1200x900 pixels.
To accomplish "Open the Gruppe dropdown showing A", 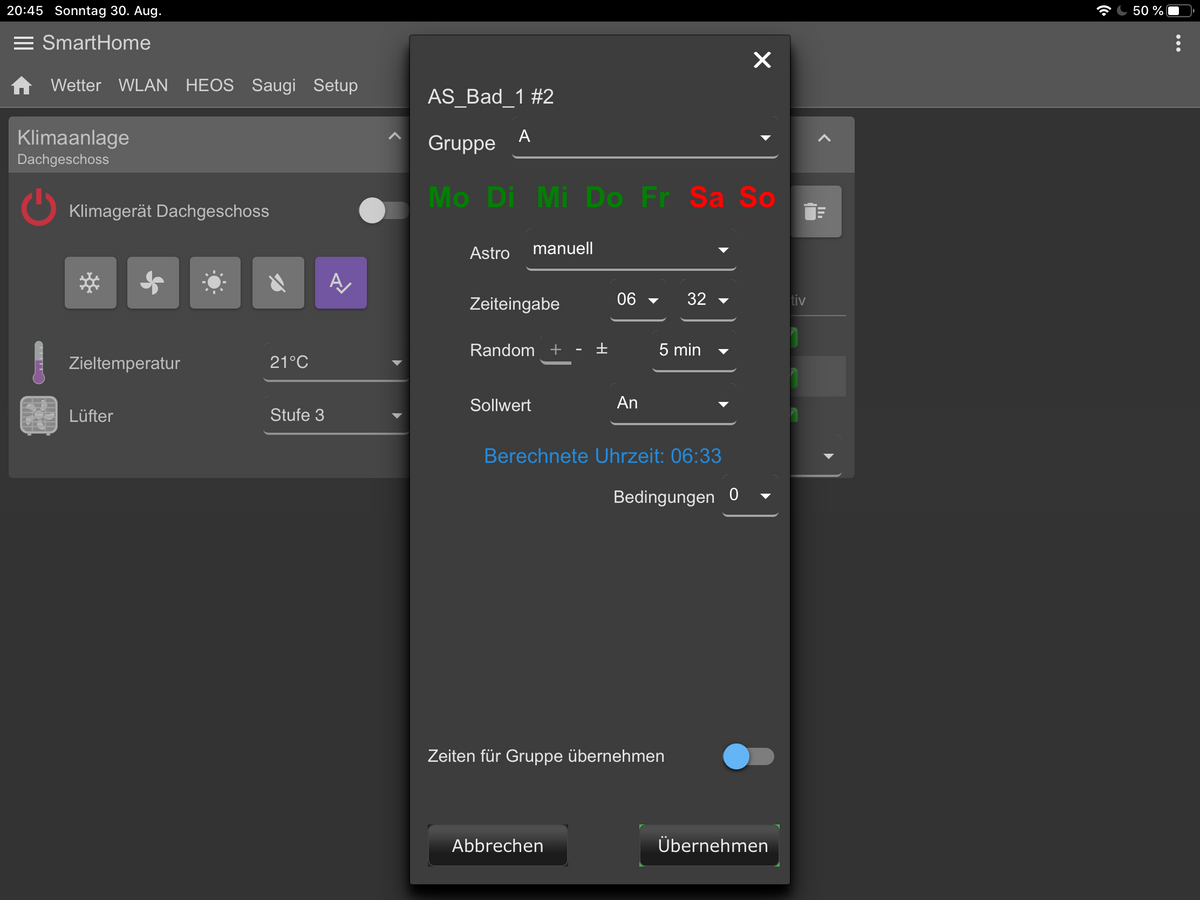I will click(645, 138).
